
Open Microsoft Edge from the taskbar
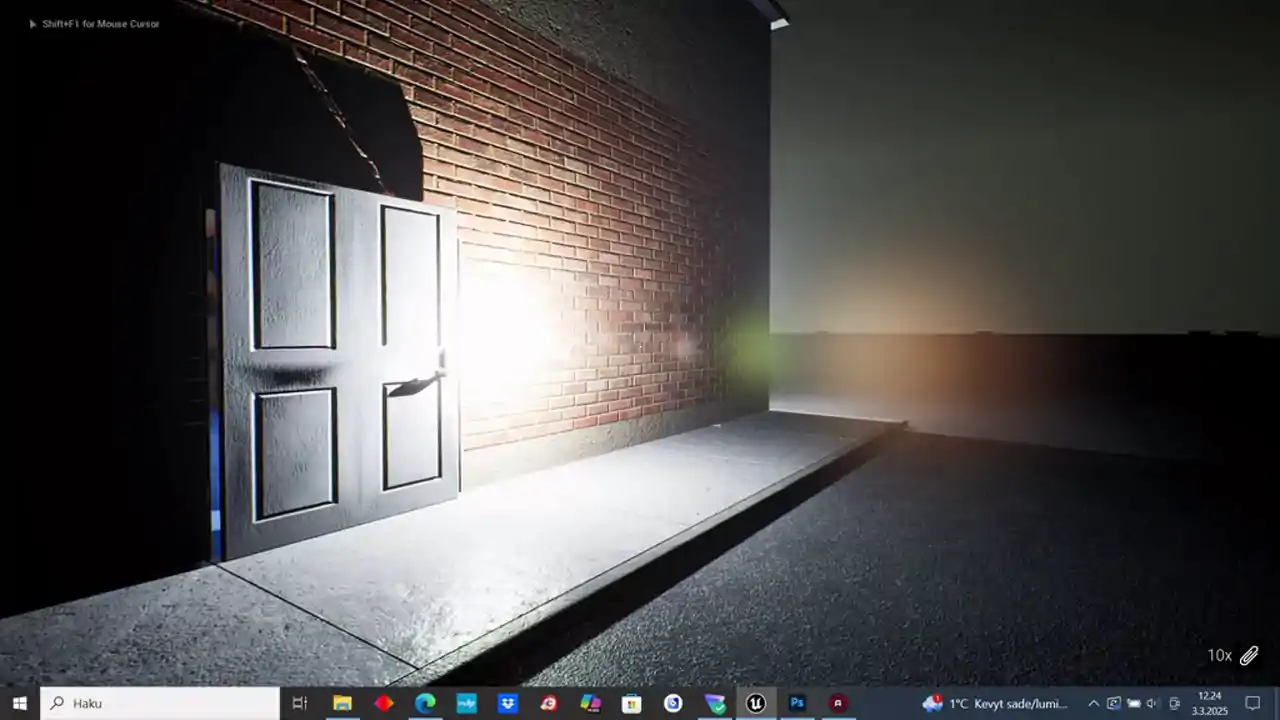[x=425, y=703]
